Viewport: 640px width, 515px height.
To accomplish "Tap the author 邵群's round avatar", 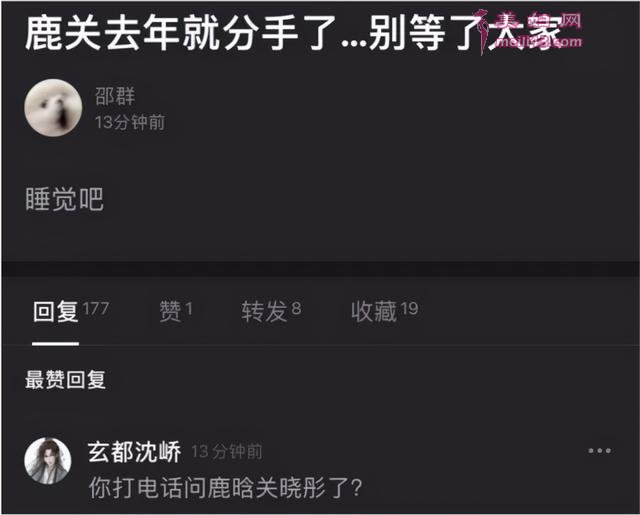I will pyautogui.click(x=53, y=108).
